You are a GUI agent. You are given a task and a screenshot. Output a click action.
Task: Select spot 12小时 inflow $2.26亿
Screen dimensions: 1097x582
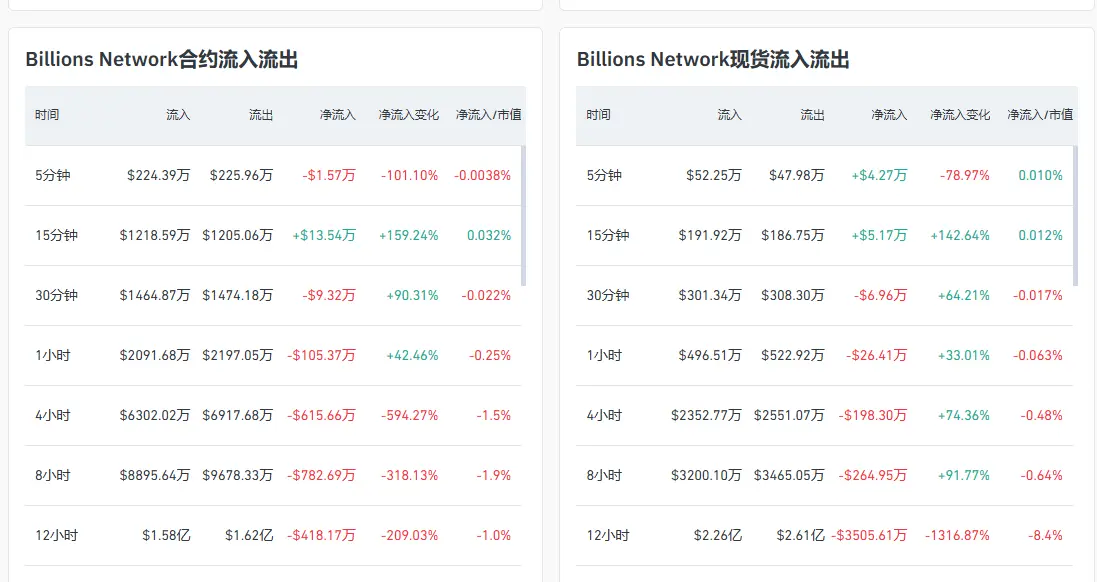click(x=718, y=537)
